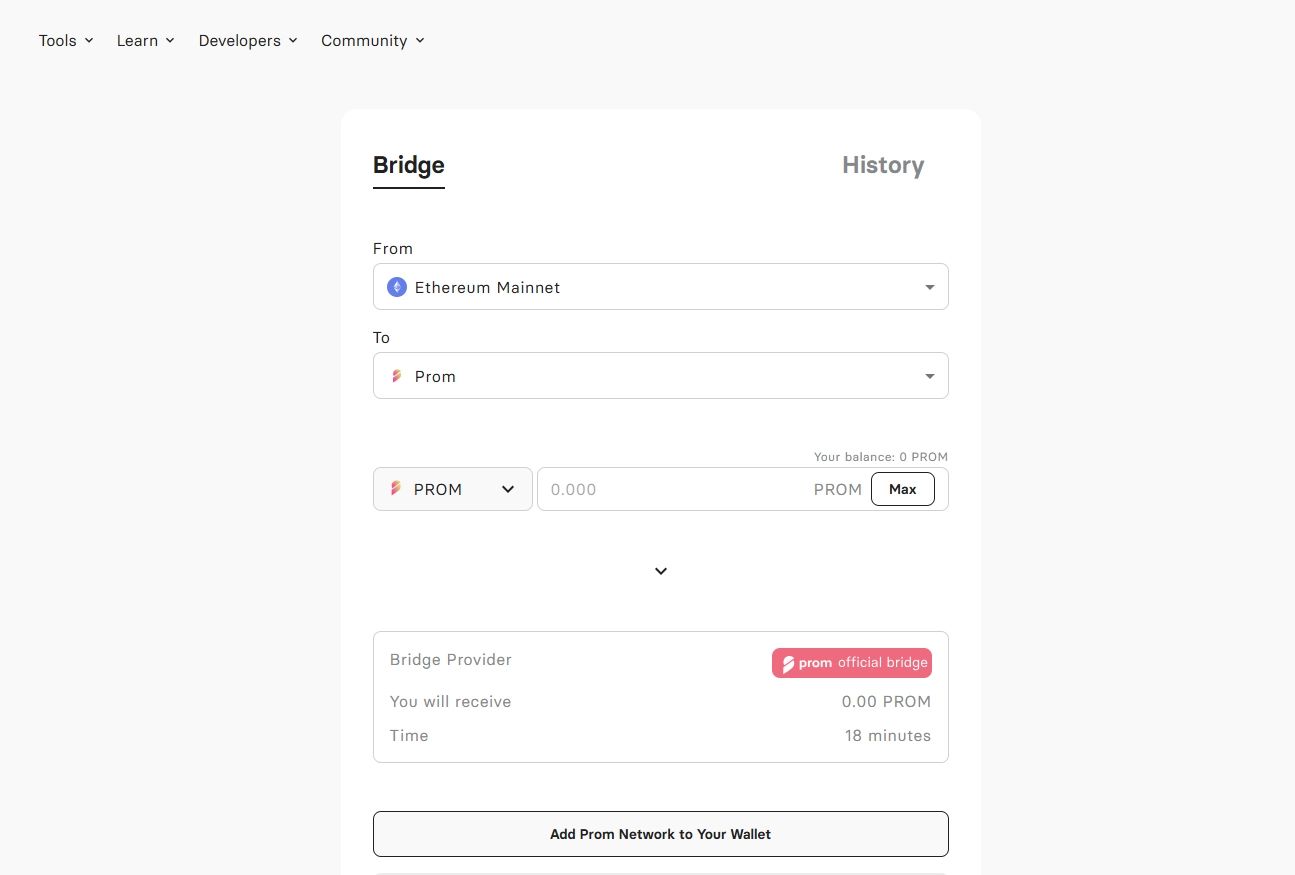Click the 'Time' label
1295x875 pixels.
tap(409, 736)
